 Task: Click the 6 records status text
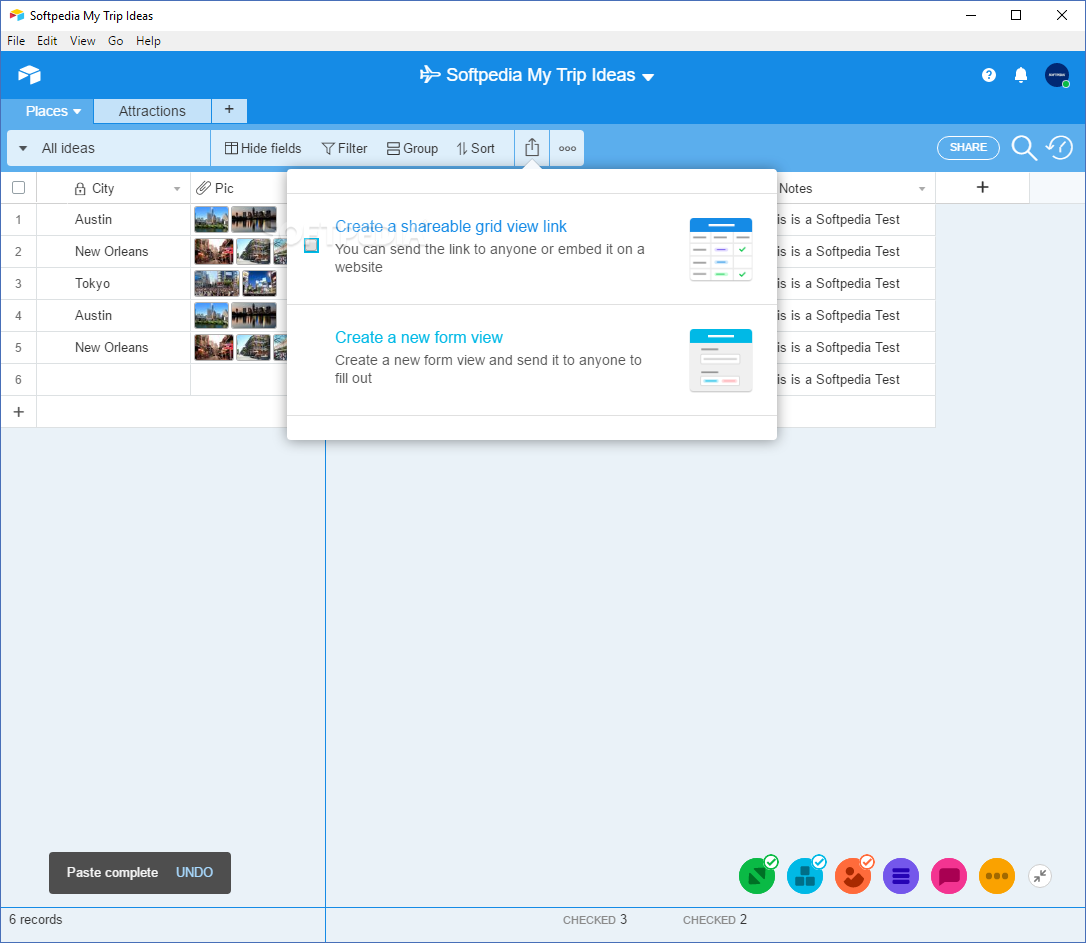(x=35, y=919)
